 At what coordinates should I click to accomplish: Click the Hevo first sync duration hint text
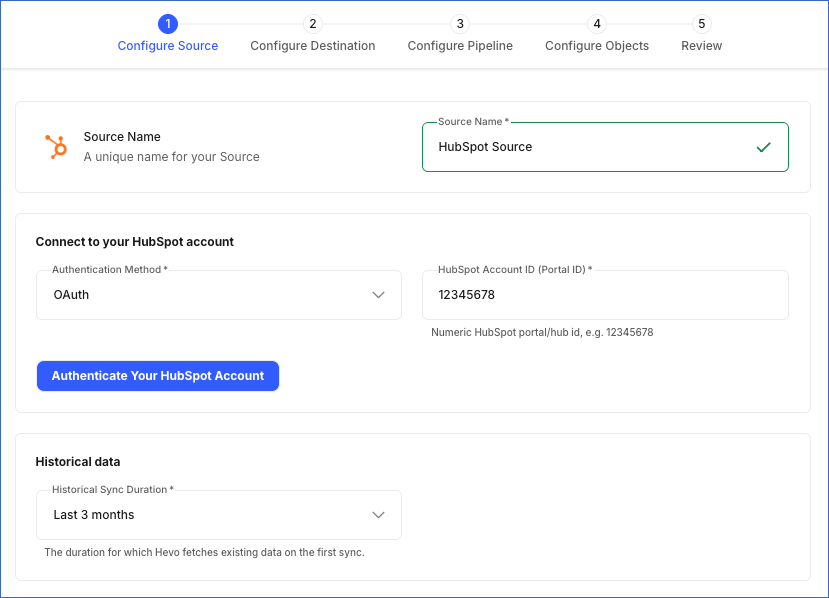pos(204,553)
